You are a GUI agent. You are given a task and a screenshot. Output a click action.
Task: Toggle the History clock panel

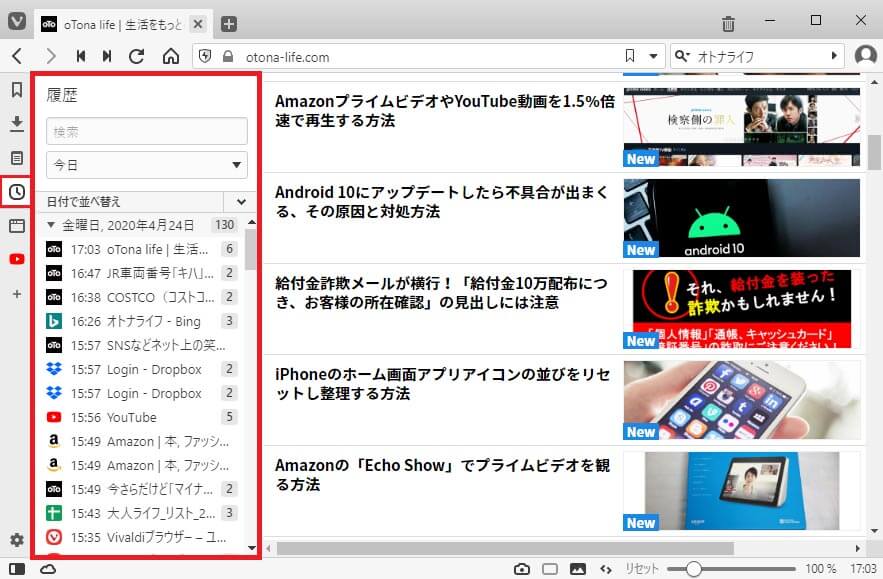(x=17, y=191)
